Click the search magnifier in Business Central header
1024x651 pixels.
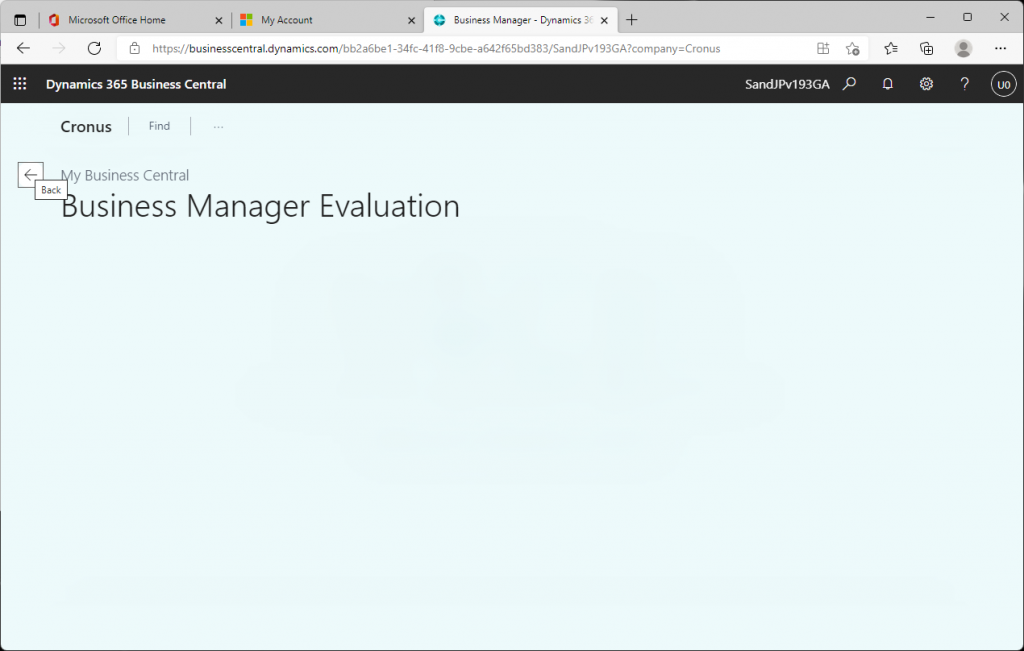point(849,84)
